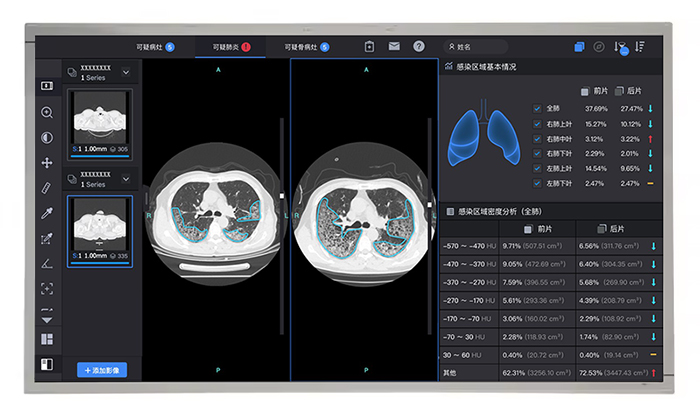Click the 添加影像 button

tap(102, 370)
